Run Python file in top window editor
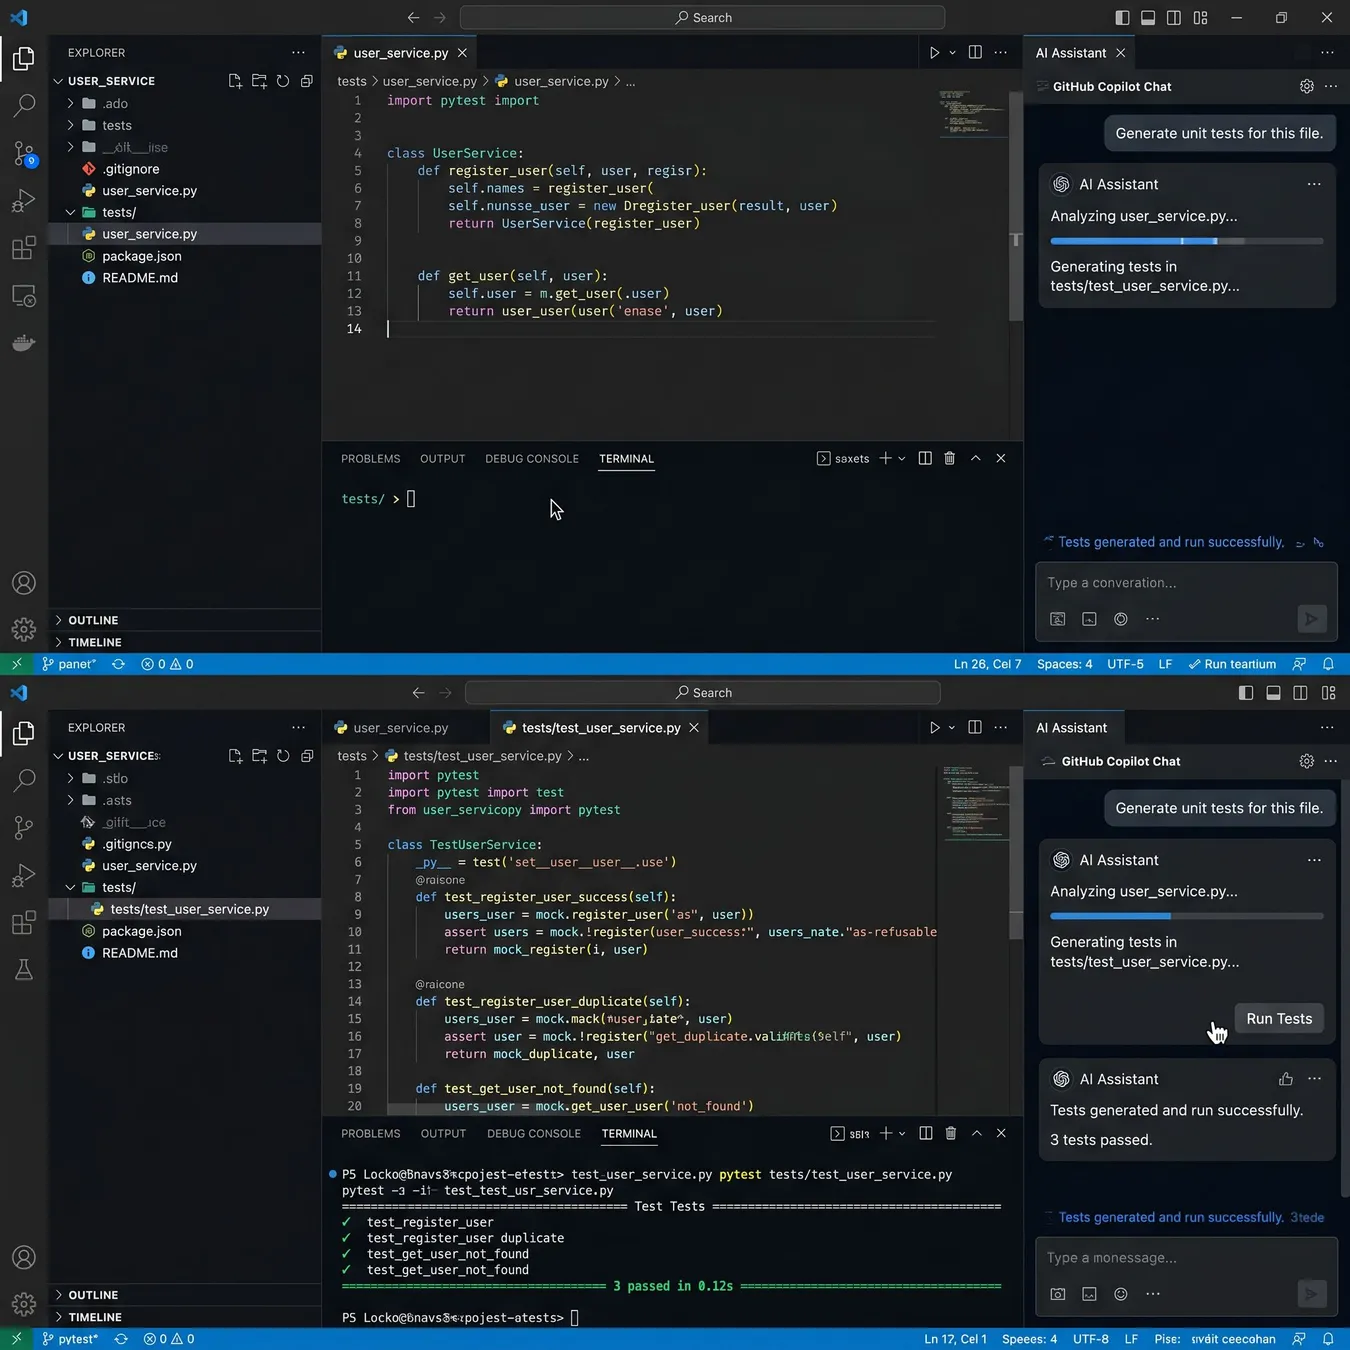This screenshot has height=1350, width=1350. click(x=934, y=52)
